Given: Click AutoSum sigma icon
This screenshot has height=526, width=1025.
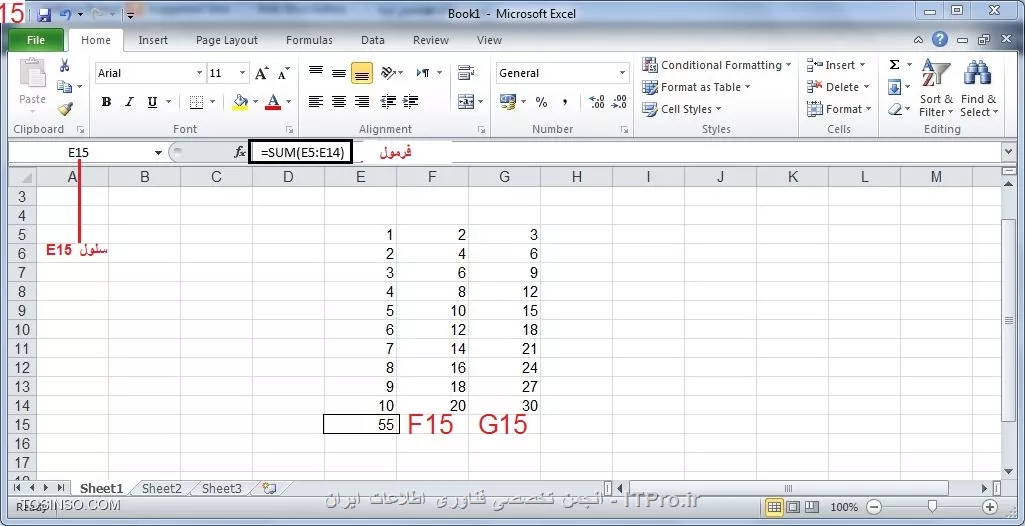Looking at the screenshot, I should click(x=894, y=65).
